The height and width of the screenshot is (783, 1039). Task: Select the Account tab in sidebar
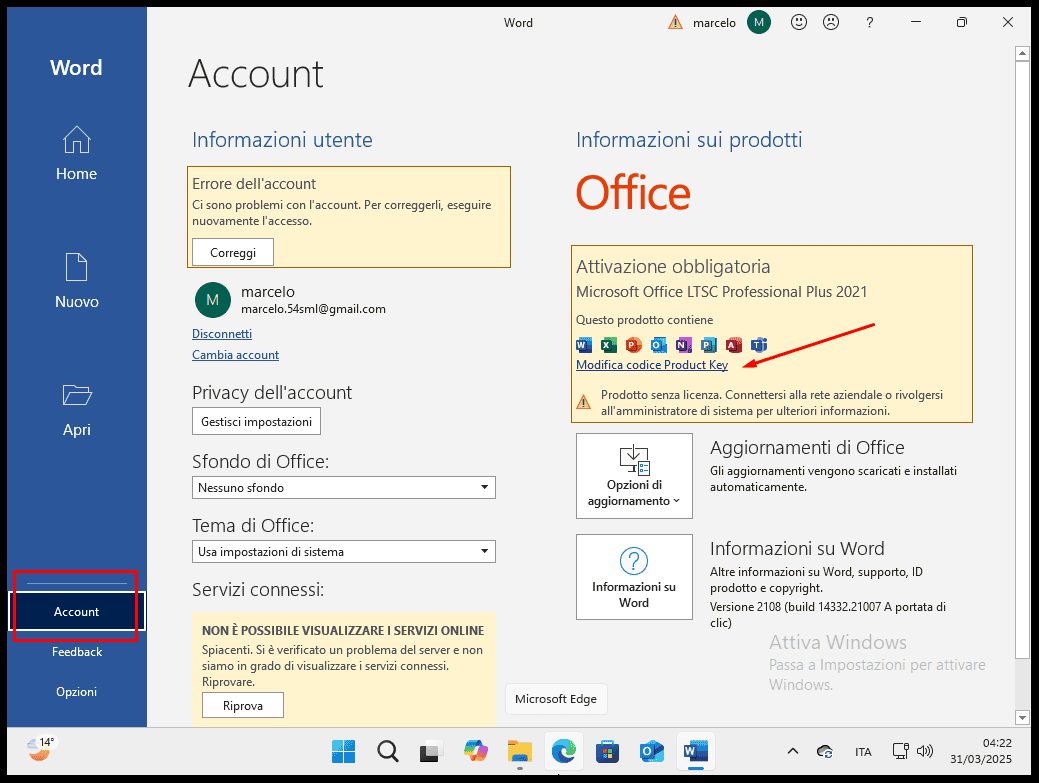click(77, 611)
